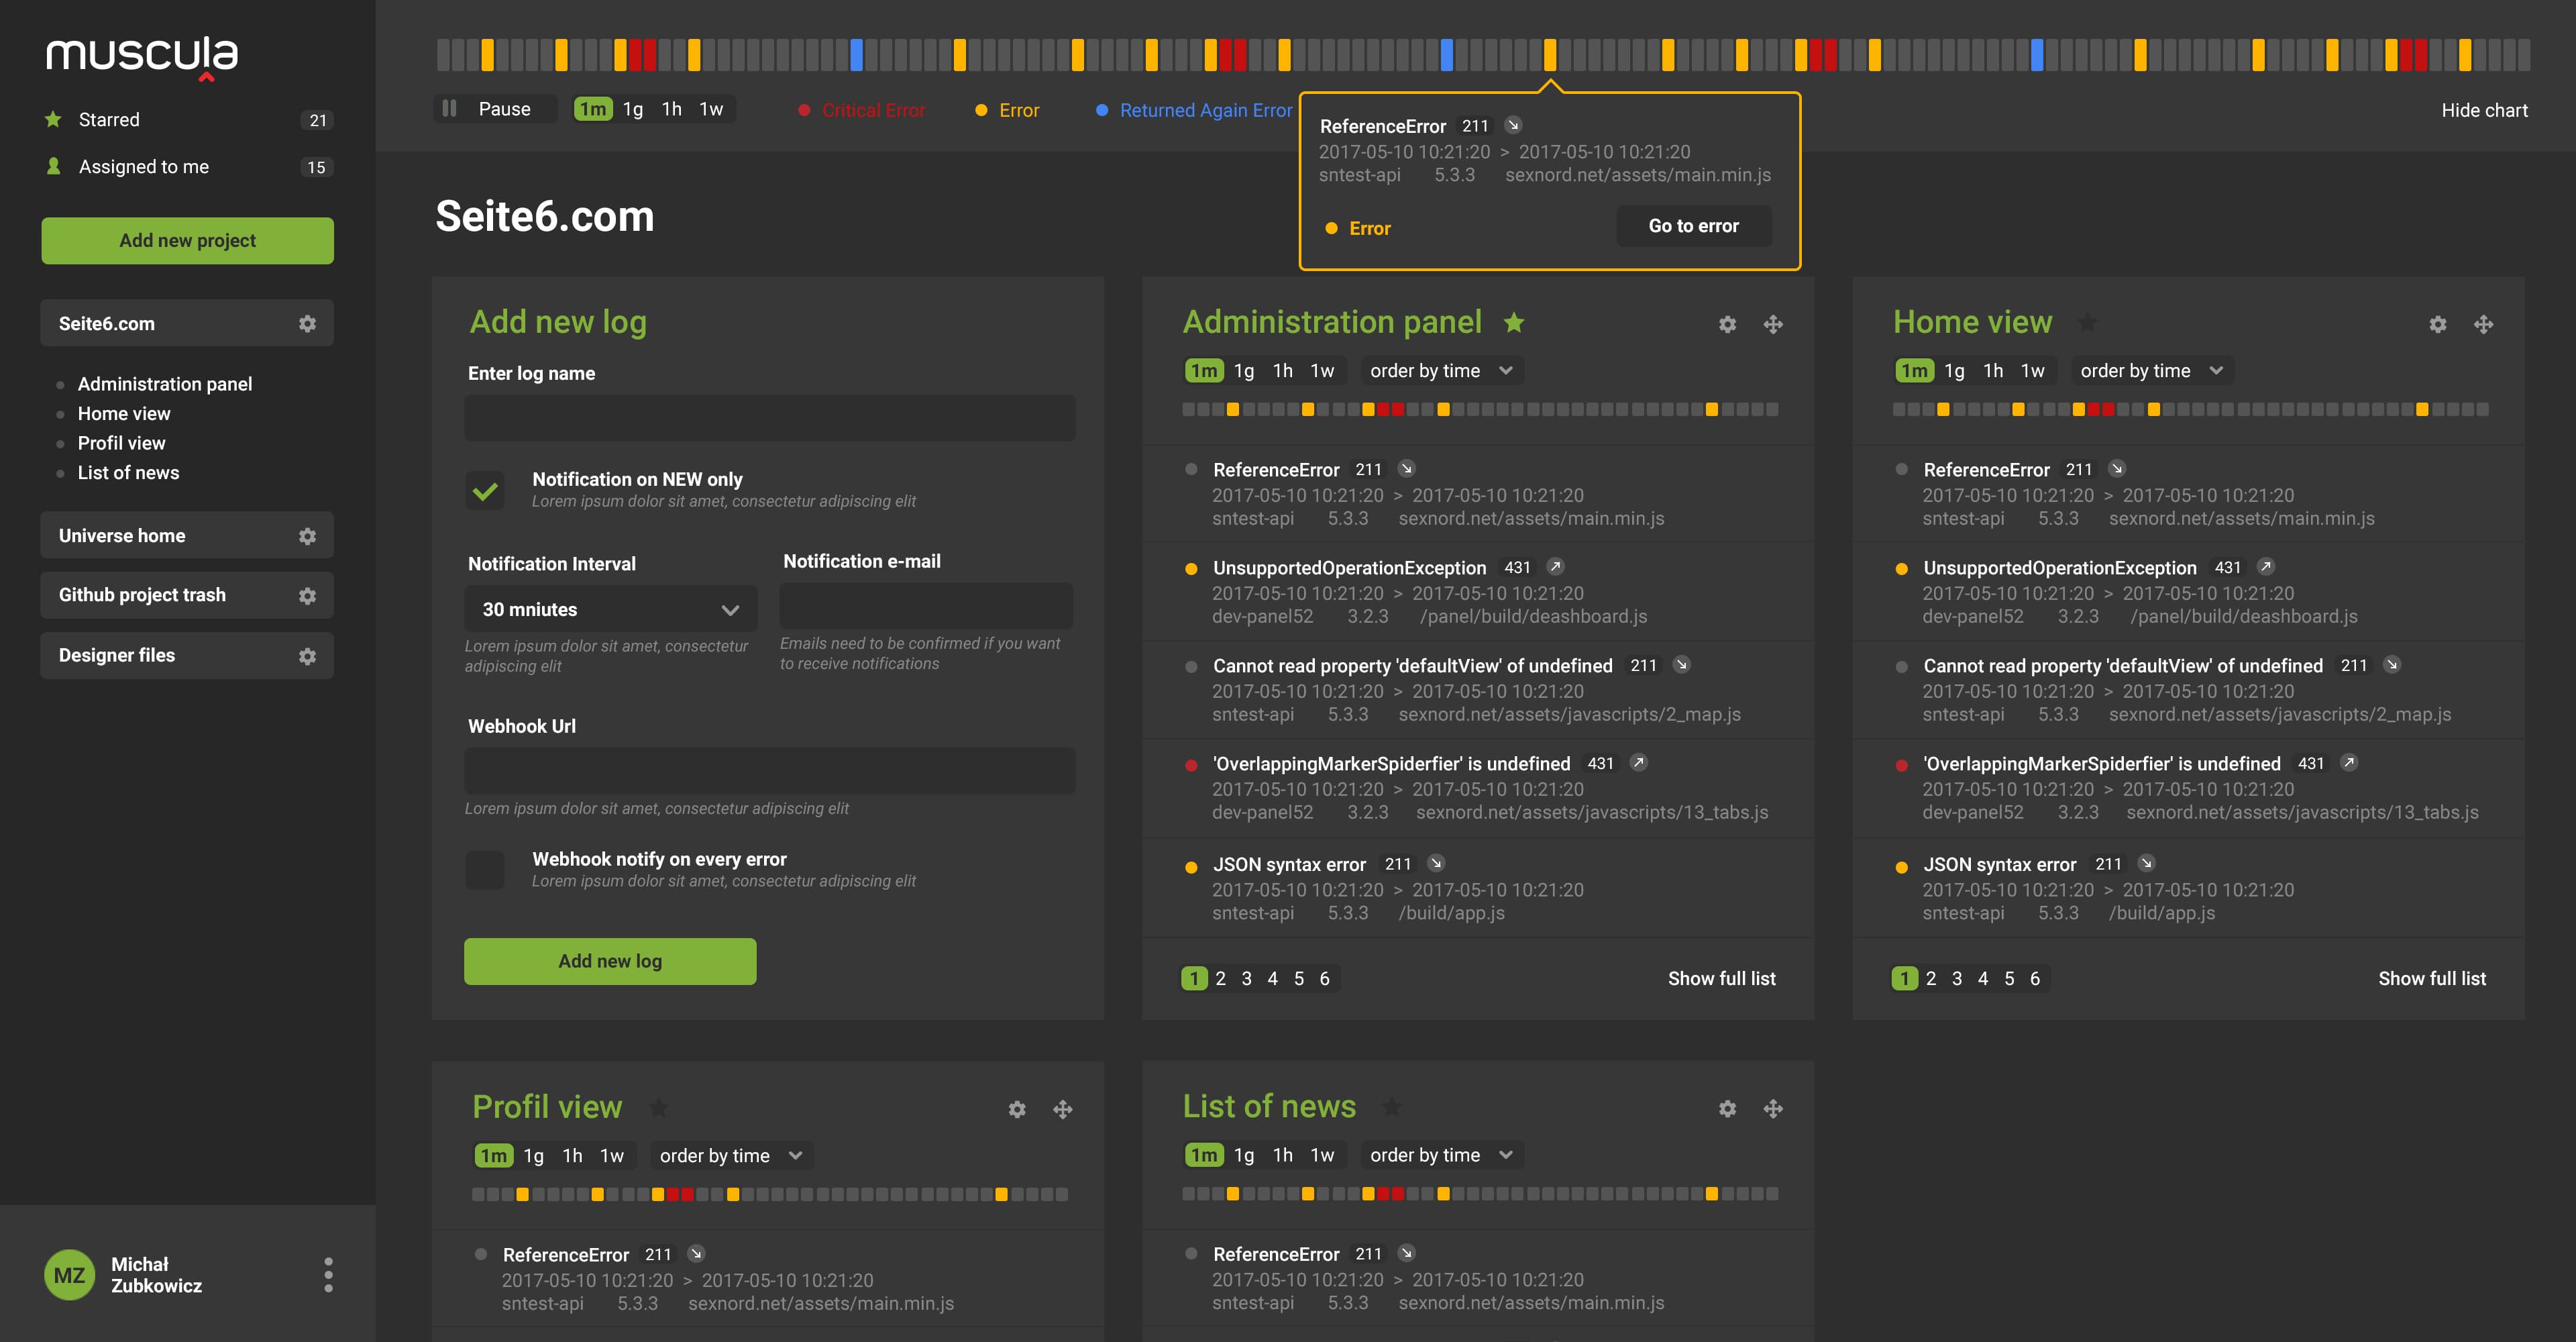This screenshot has width=2576, height=1342.
Task: Open user menu dots beside Michał Zubkowicz
Action: [328, 1274]
